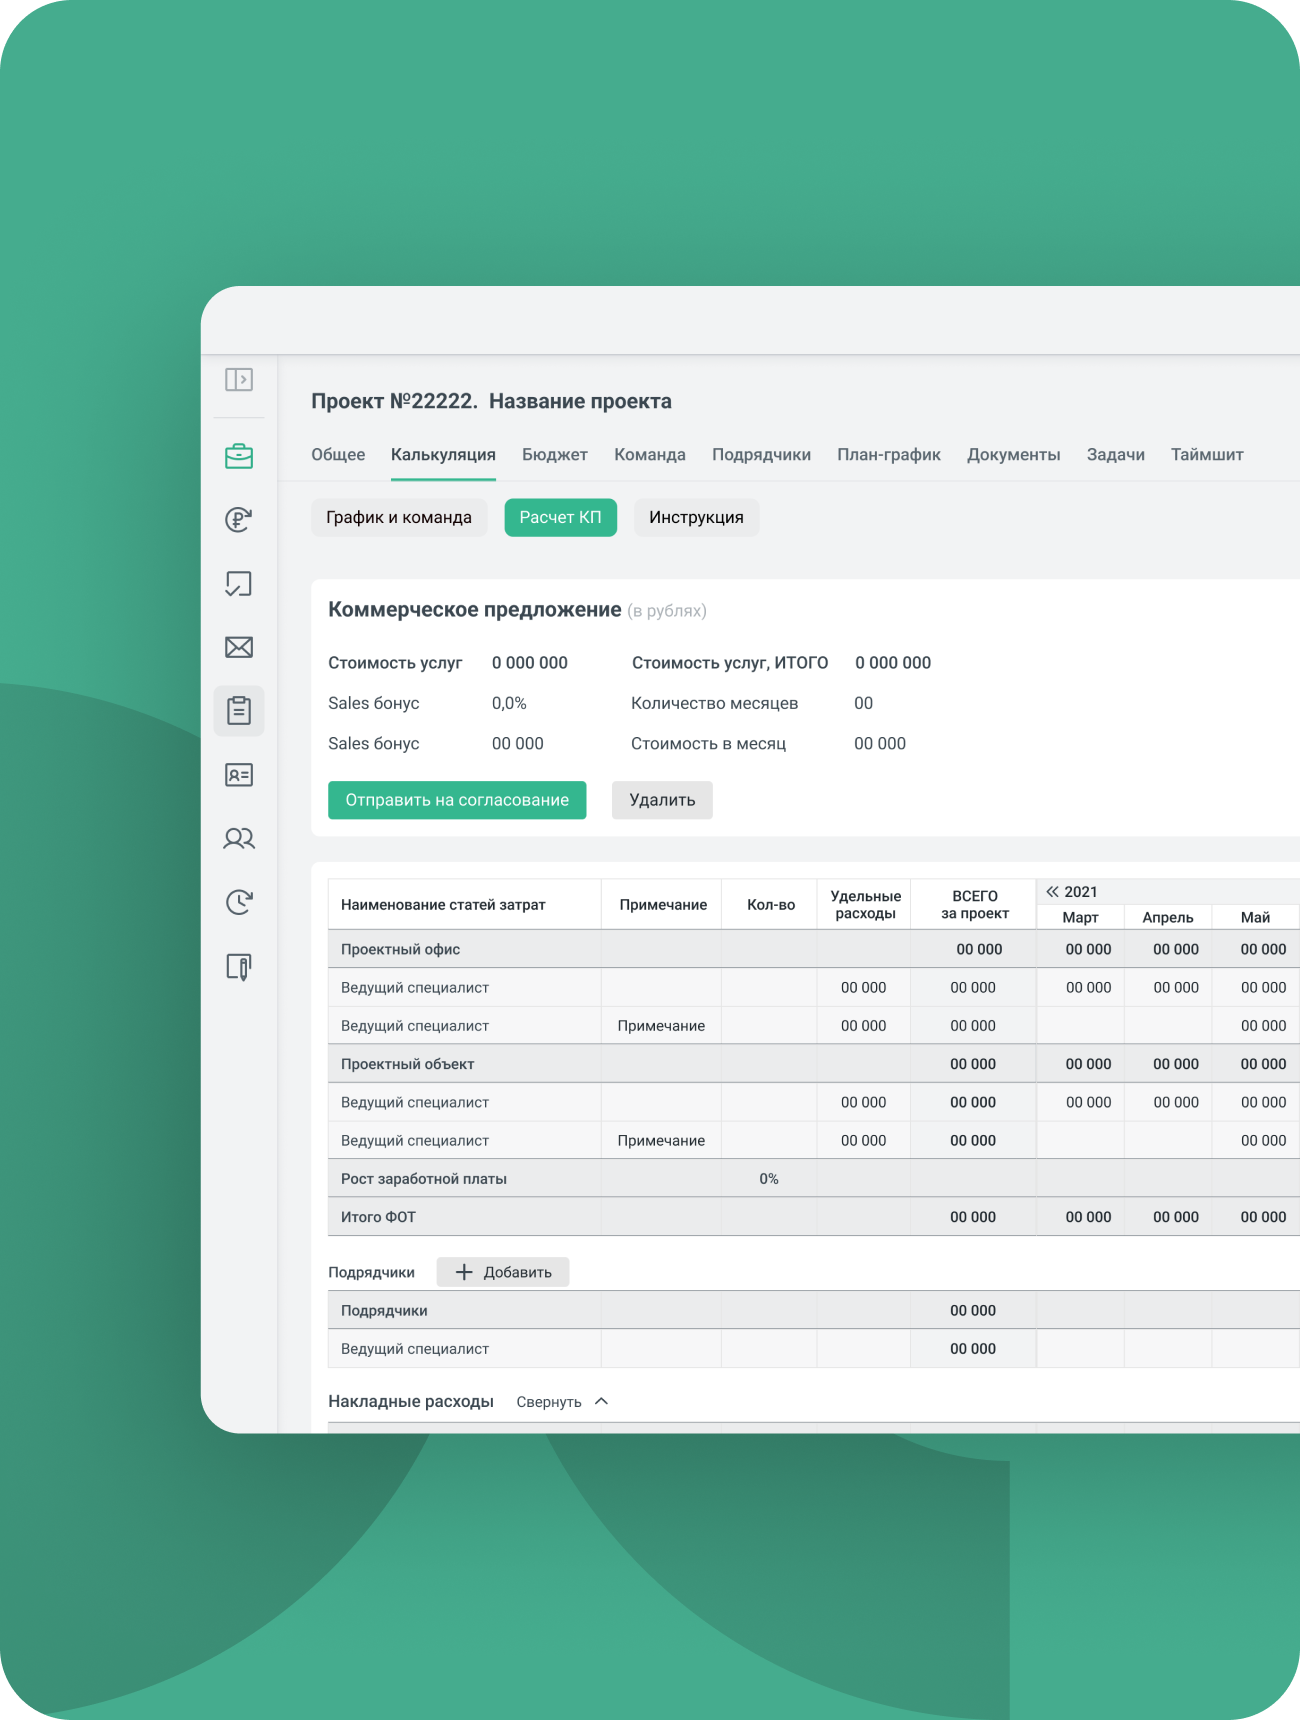Add a contractor with Добавить button

(503, 1272)
